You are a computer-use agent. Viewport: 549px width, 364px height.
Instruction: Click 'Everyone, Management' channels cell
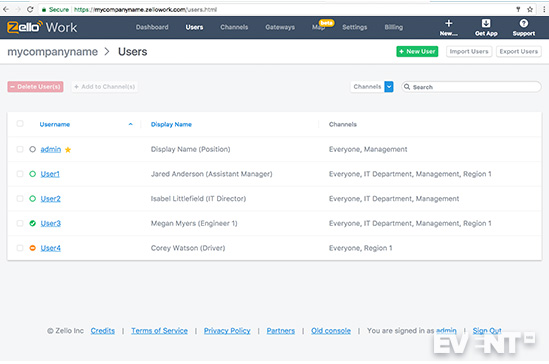click(x=368, y=149)
